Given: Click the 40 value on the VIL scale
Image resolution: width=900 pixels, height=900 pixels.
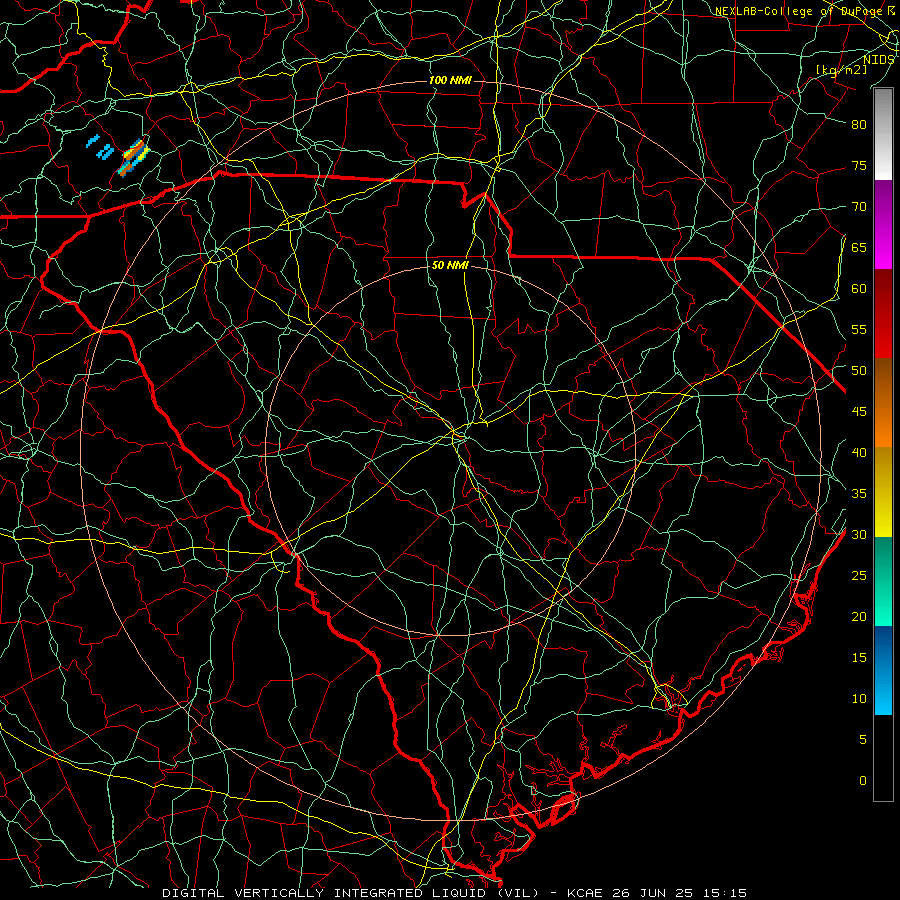Looking at the screenshot, I should point(859,453).
